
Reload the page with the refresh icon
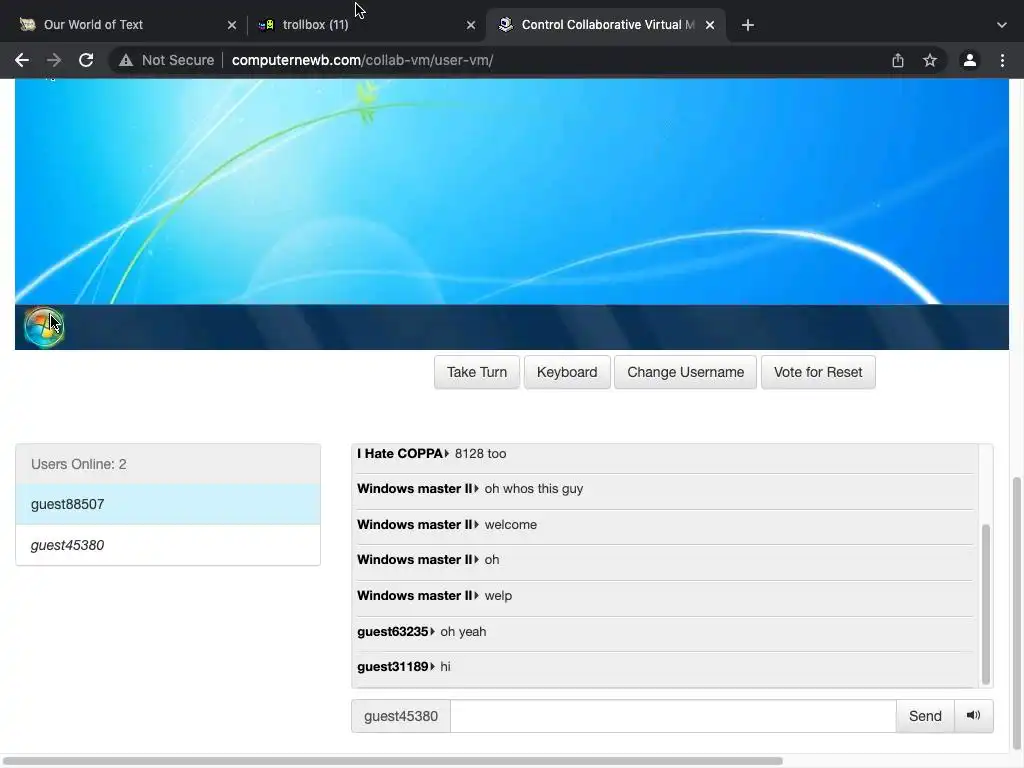[86, 60]
